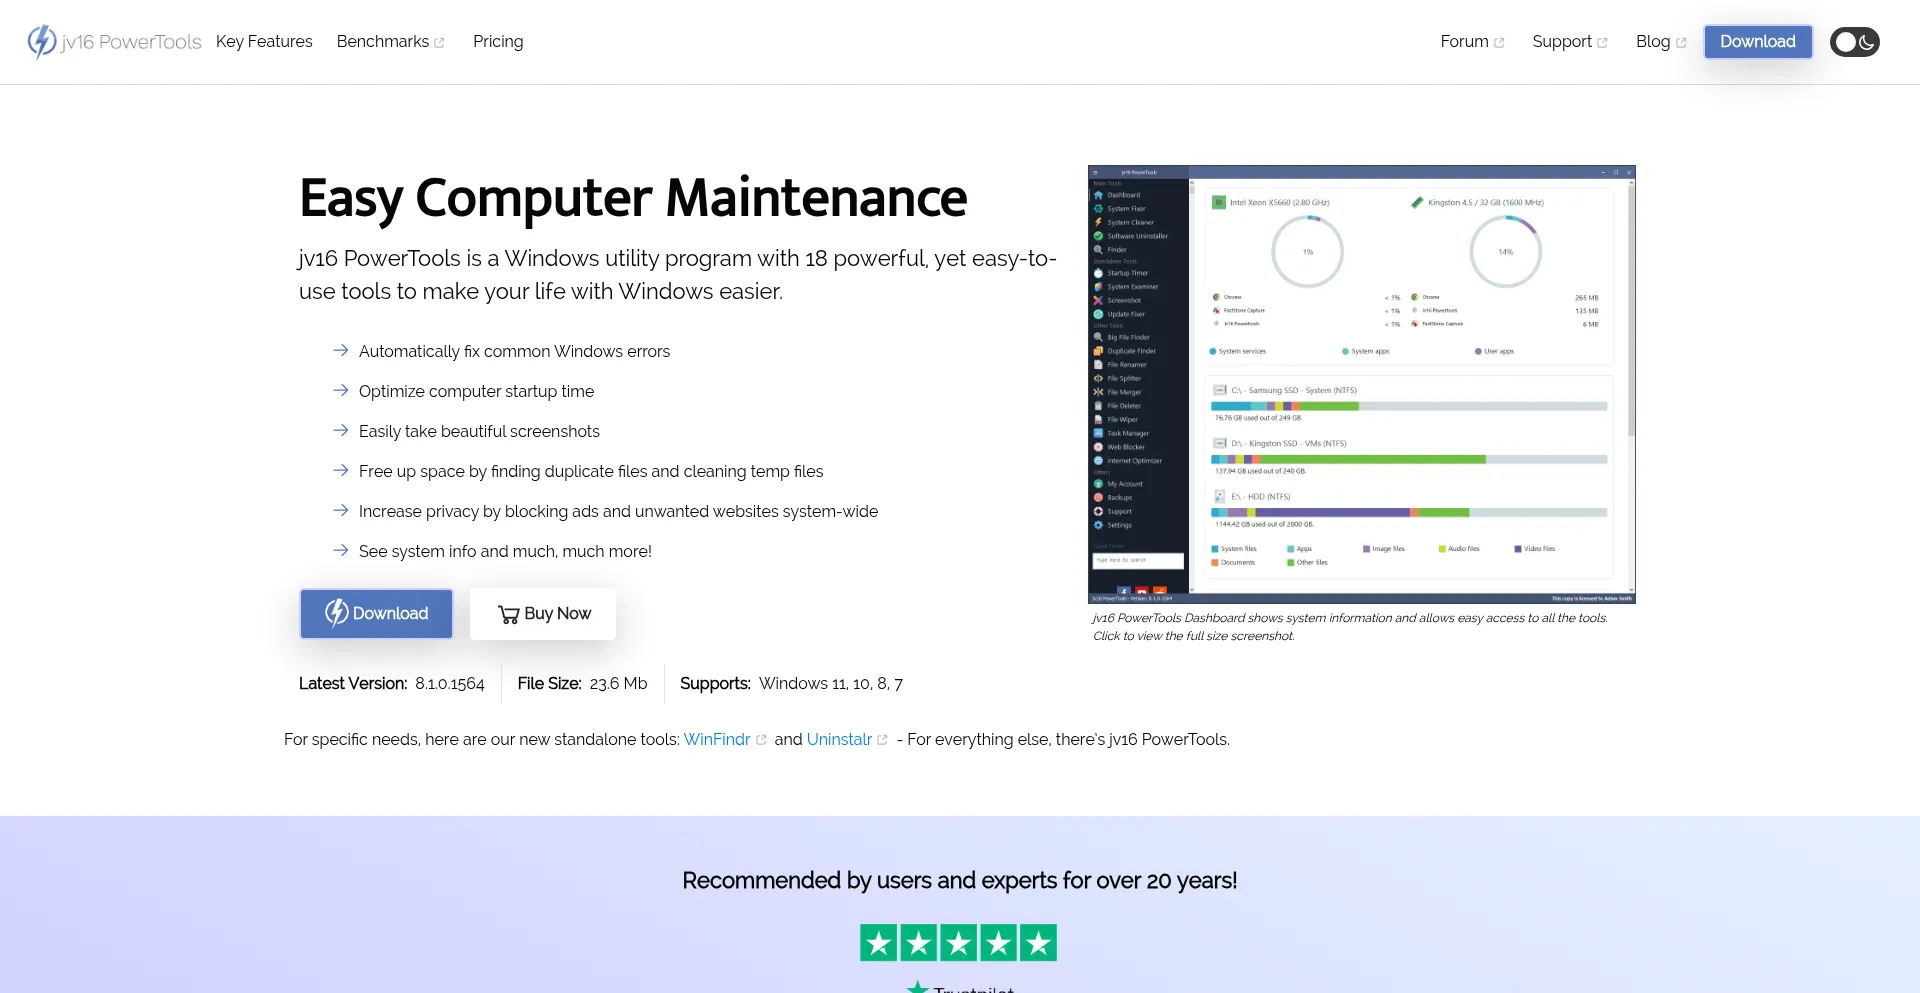The image size is (1920, 993).
Task: Go to the Pricing page
Action: [498, 42]
